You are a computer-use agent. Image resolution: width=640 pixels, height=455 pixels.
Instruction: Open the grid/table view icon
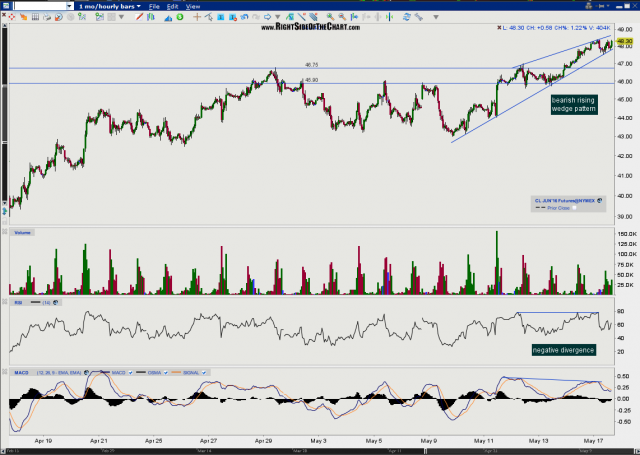(x=36, y=17)
